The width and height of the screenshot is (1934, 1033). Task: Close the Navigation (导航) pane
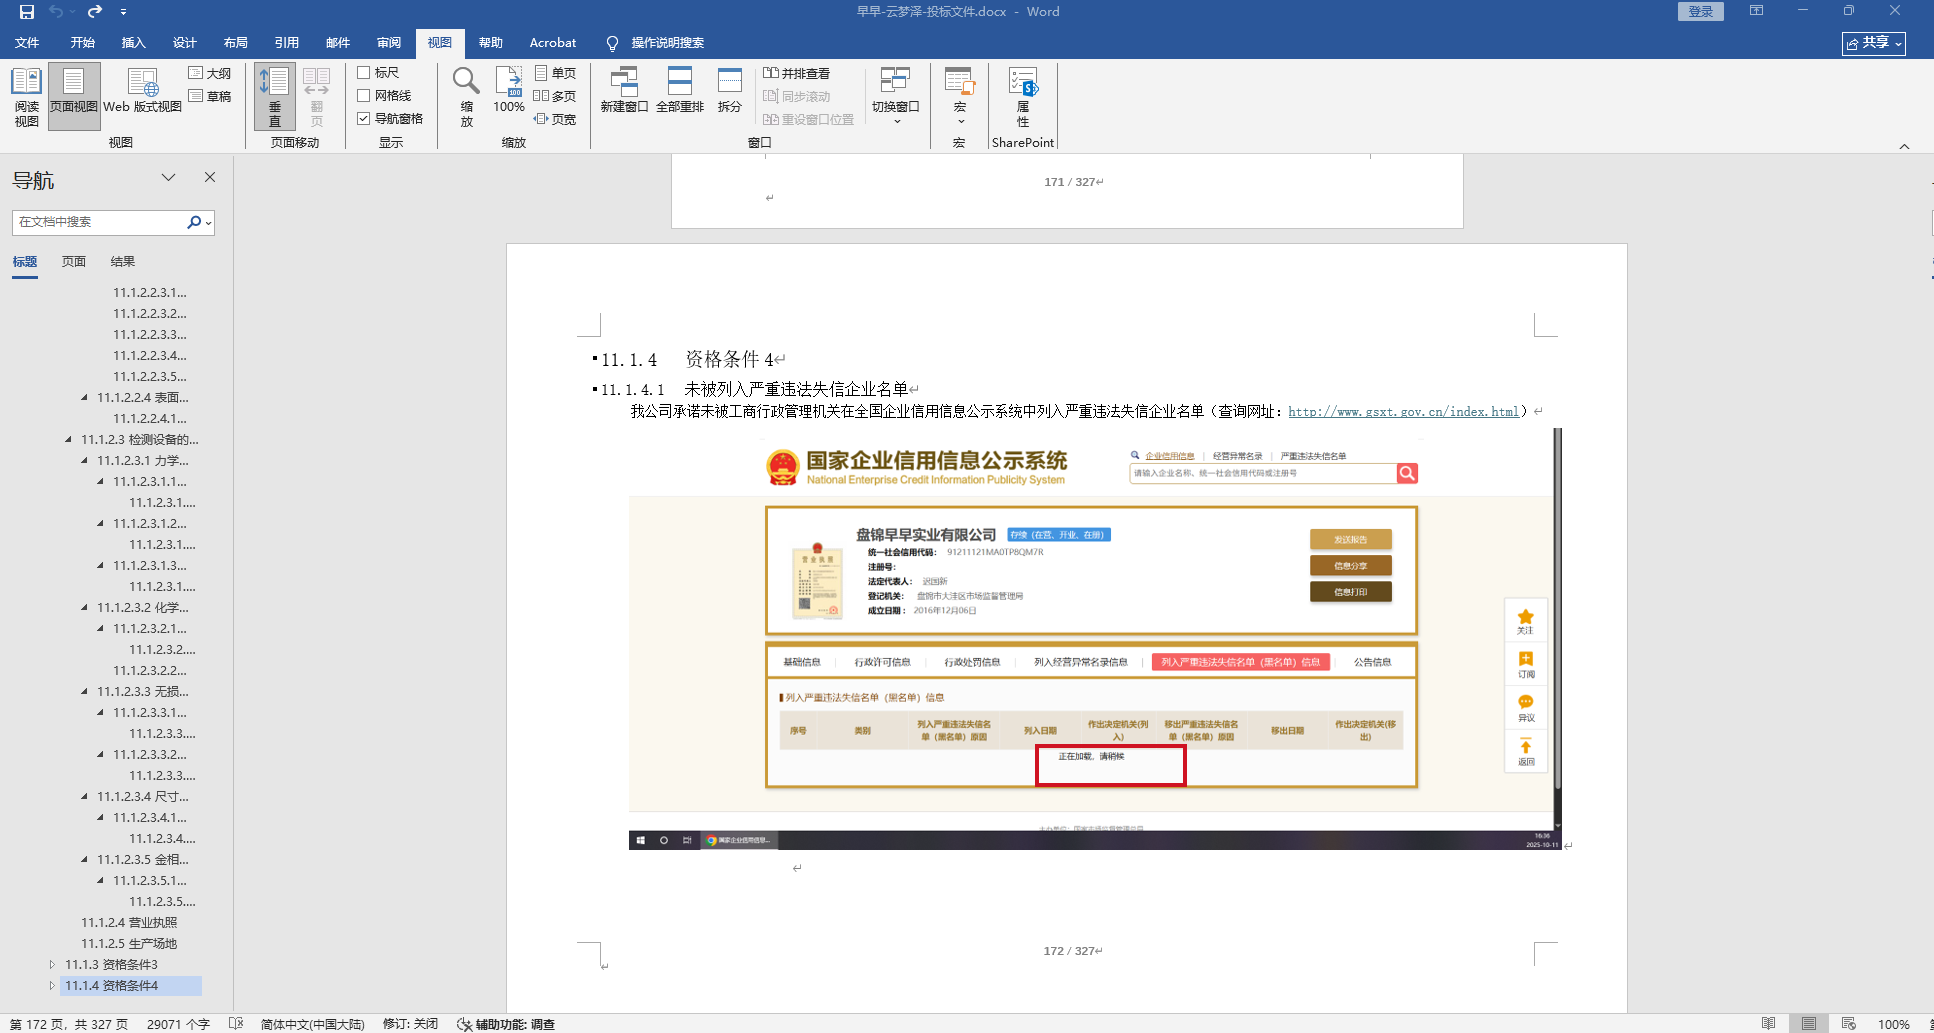point(210,177)
